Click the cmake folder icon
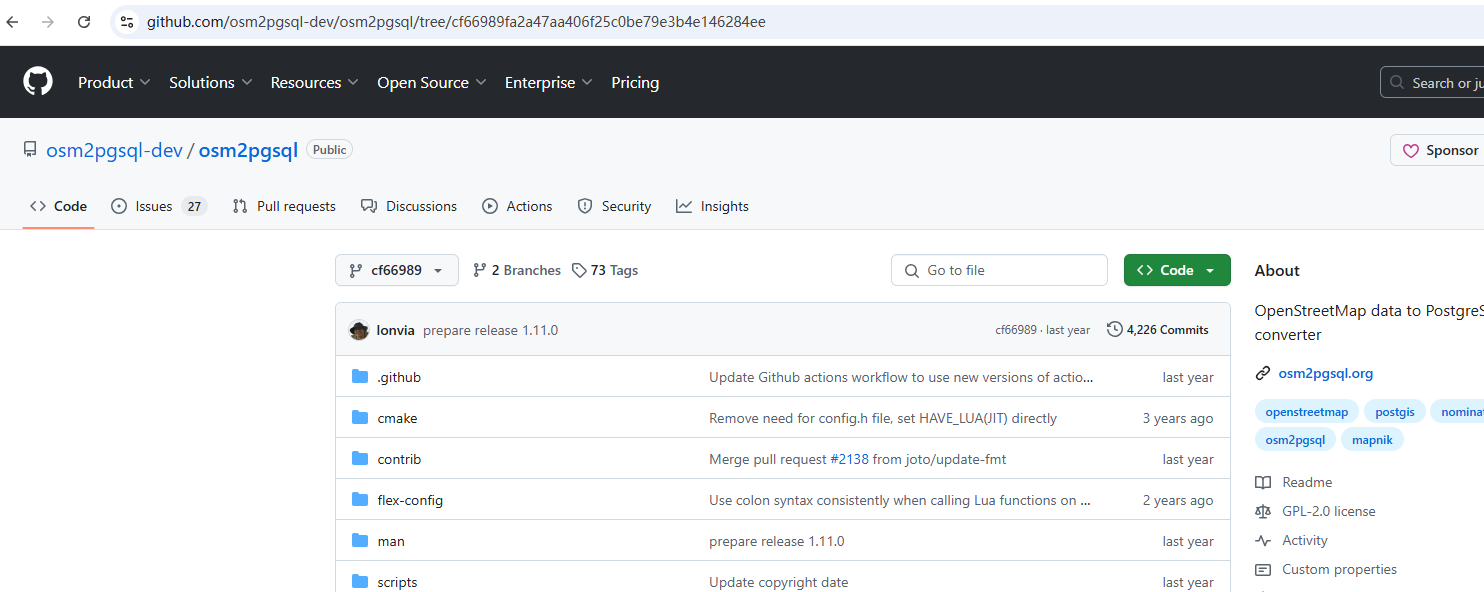The image size is (1484, 592). (360, 418)
